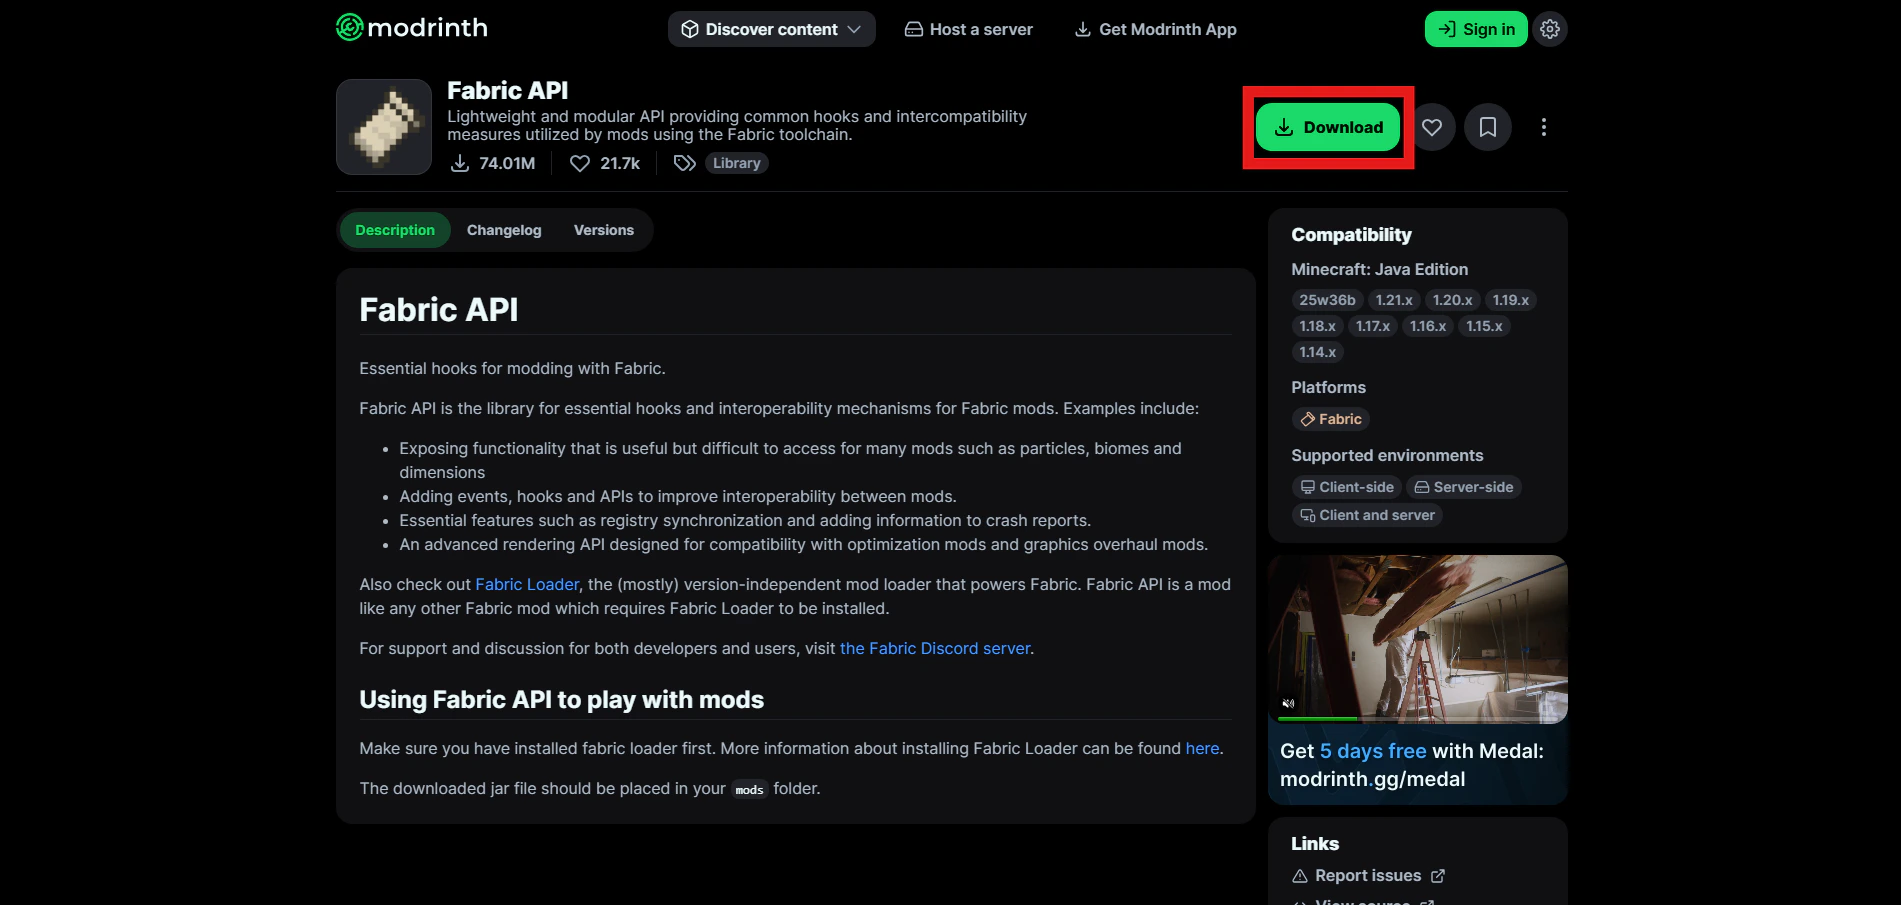The height and width of the screenshot is (905, 1901).
Task: Unmute the Medal advertisement video
Action: coord(1290,703)
